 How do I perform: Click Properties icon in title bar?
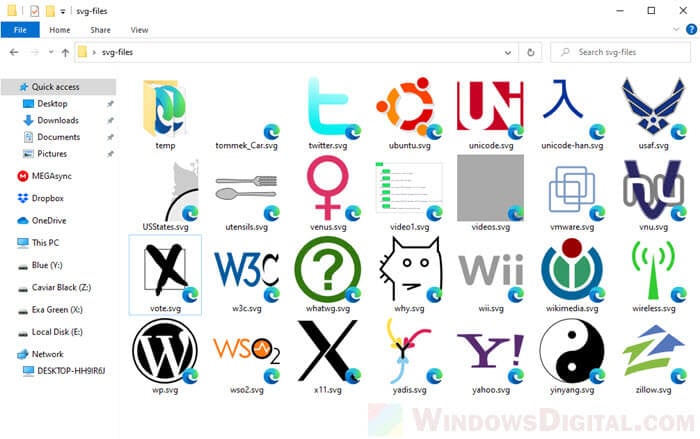click(x=34, y=11)
